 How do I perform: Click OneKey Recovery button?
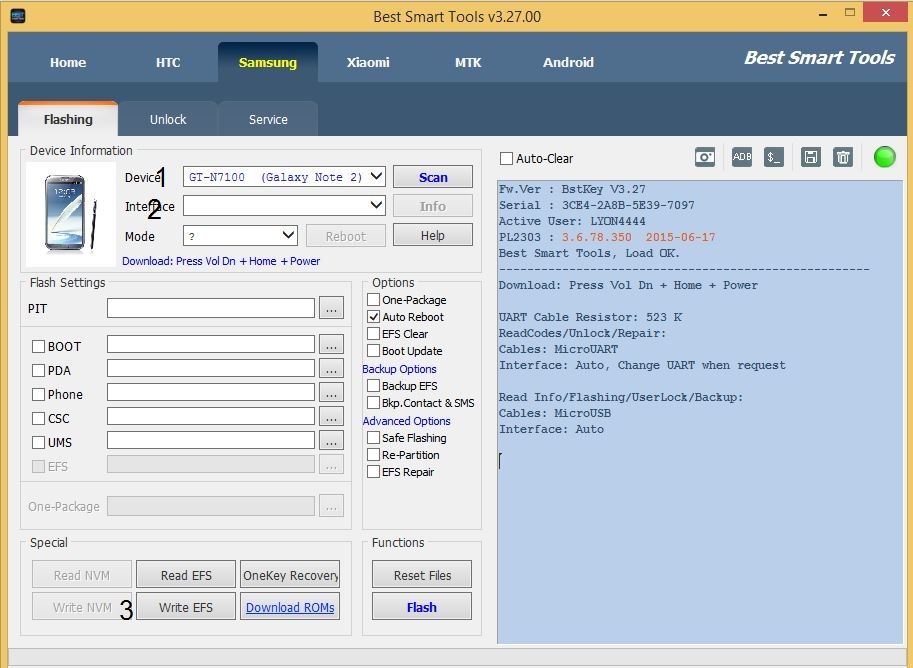[290, 575]
